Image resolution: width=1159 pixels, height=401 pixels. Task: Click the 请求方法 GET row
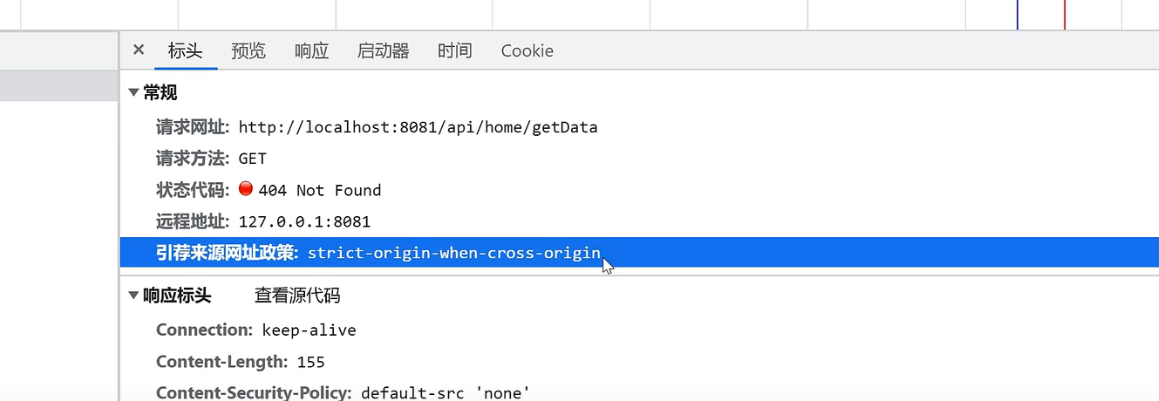(x=639, y=158)
